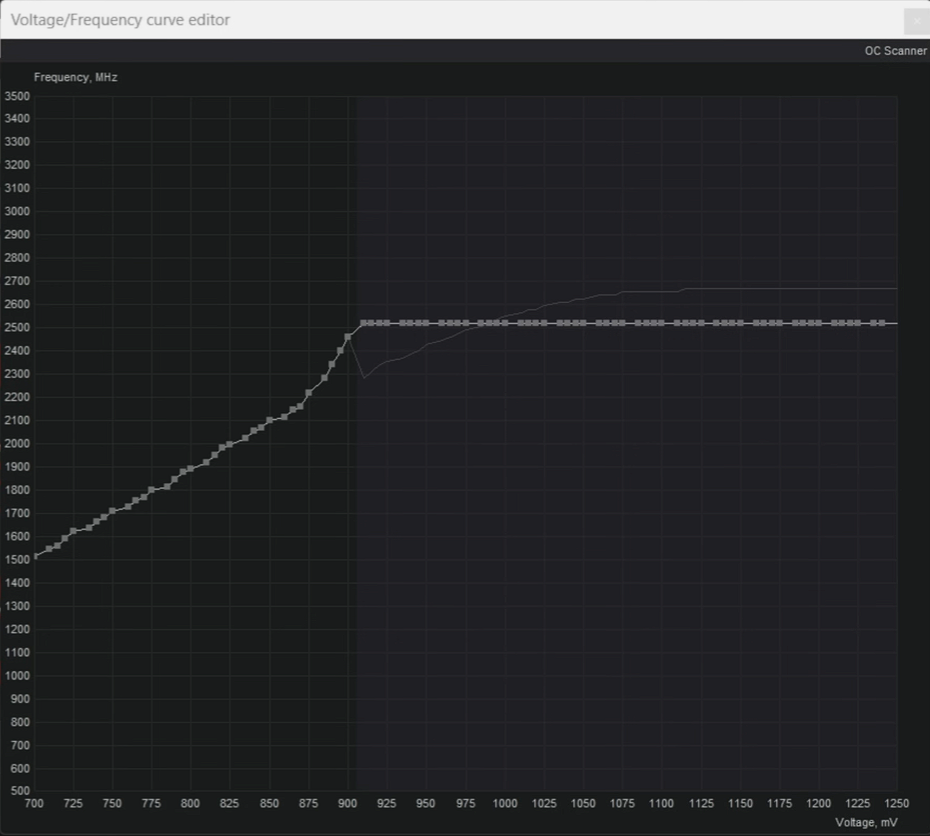930x836 pixels.
Task: Click the OC Scanner button
Action: pyautogui.click(x=895, y=51)
